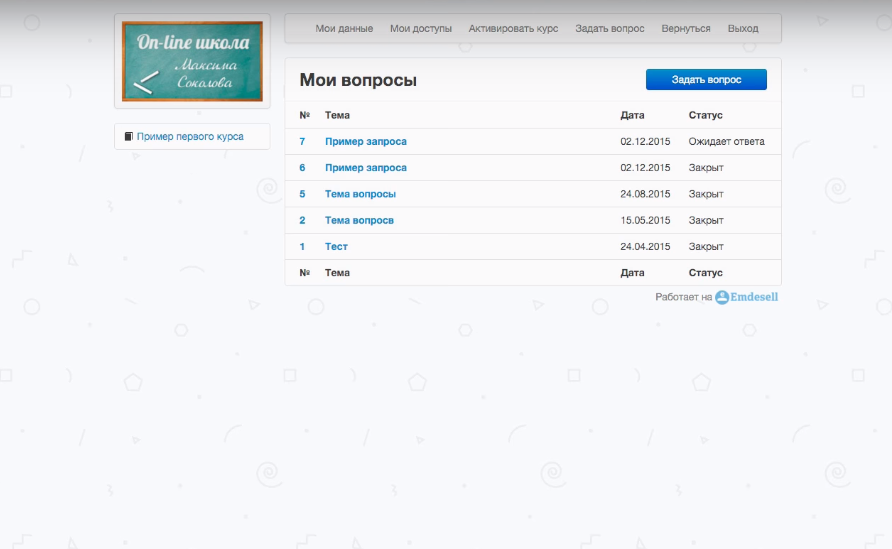Click Выход to log out
Screen dimensions: 892x549
(x=743, y=28)
